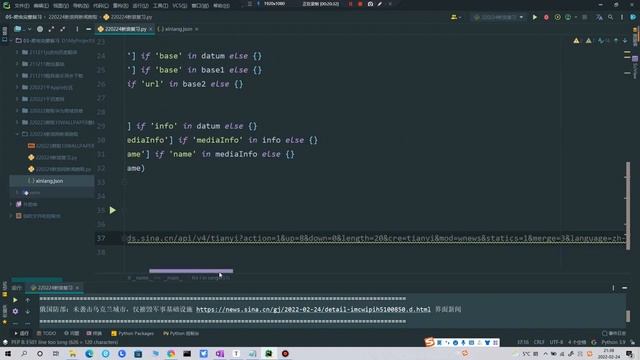
Task: Click Python interpreter in status bar
Action: tap(613, 342)
